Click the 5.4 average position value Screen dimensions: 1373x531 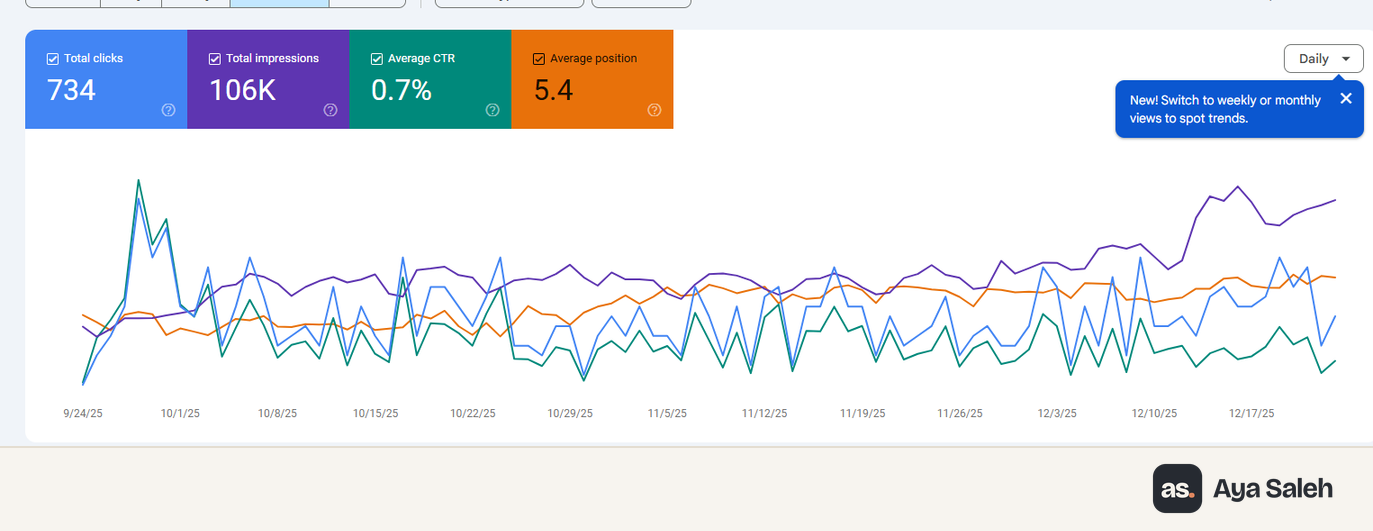tap(553, 91)
